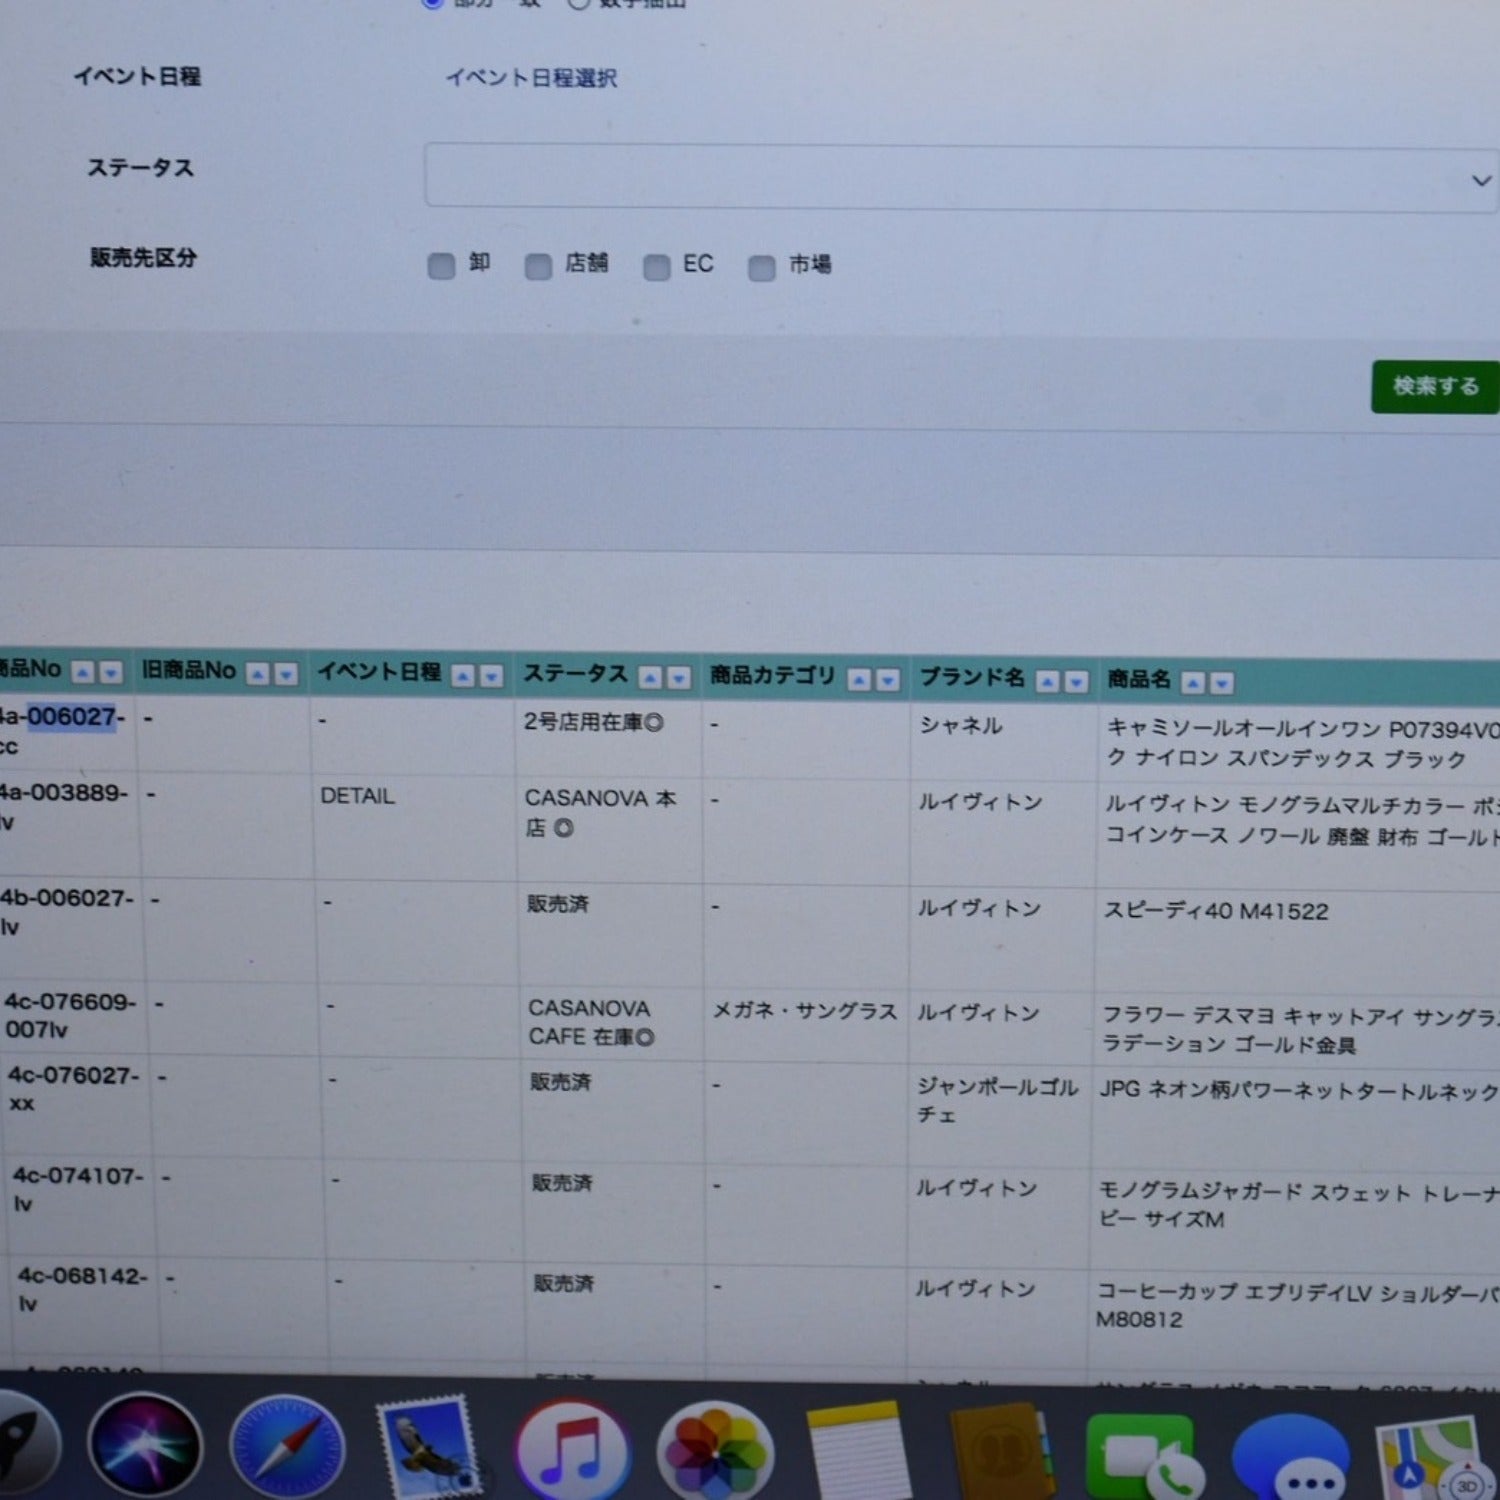1500x1500 pixels.
Task: Click the モノグラムジャガード スウェット product name
Action: click(1299, 1205)
